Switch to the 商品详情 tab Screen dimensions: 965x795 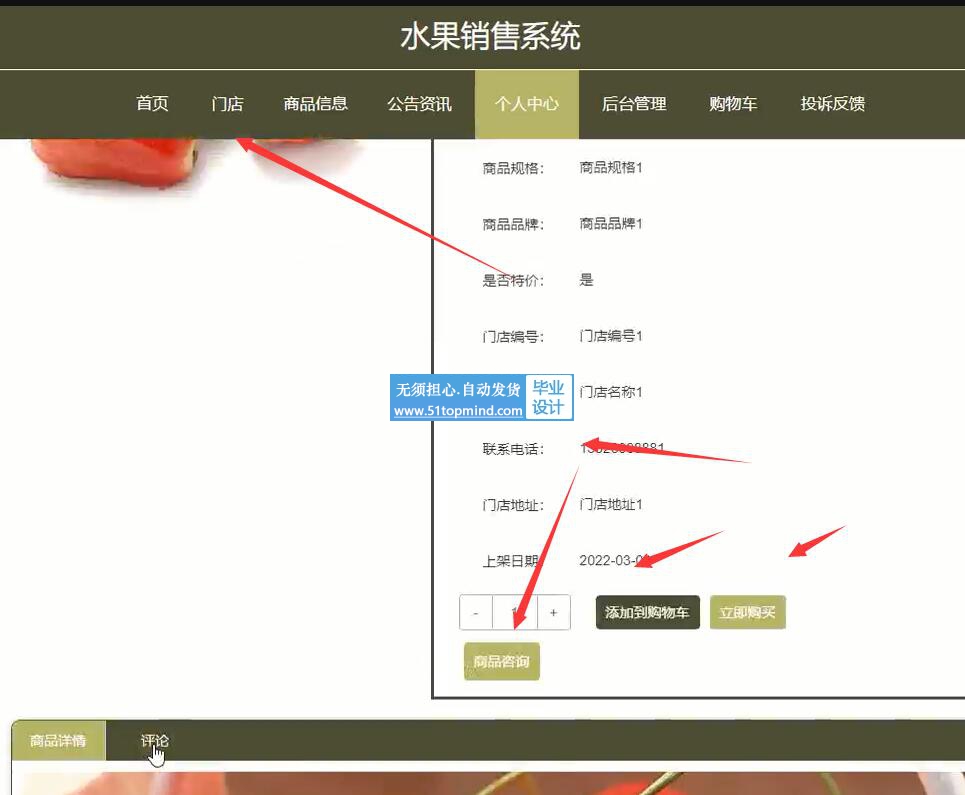58,741
